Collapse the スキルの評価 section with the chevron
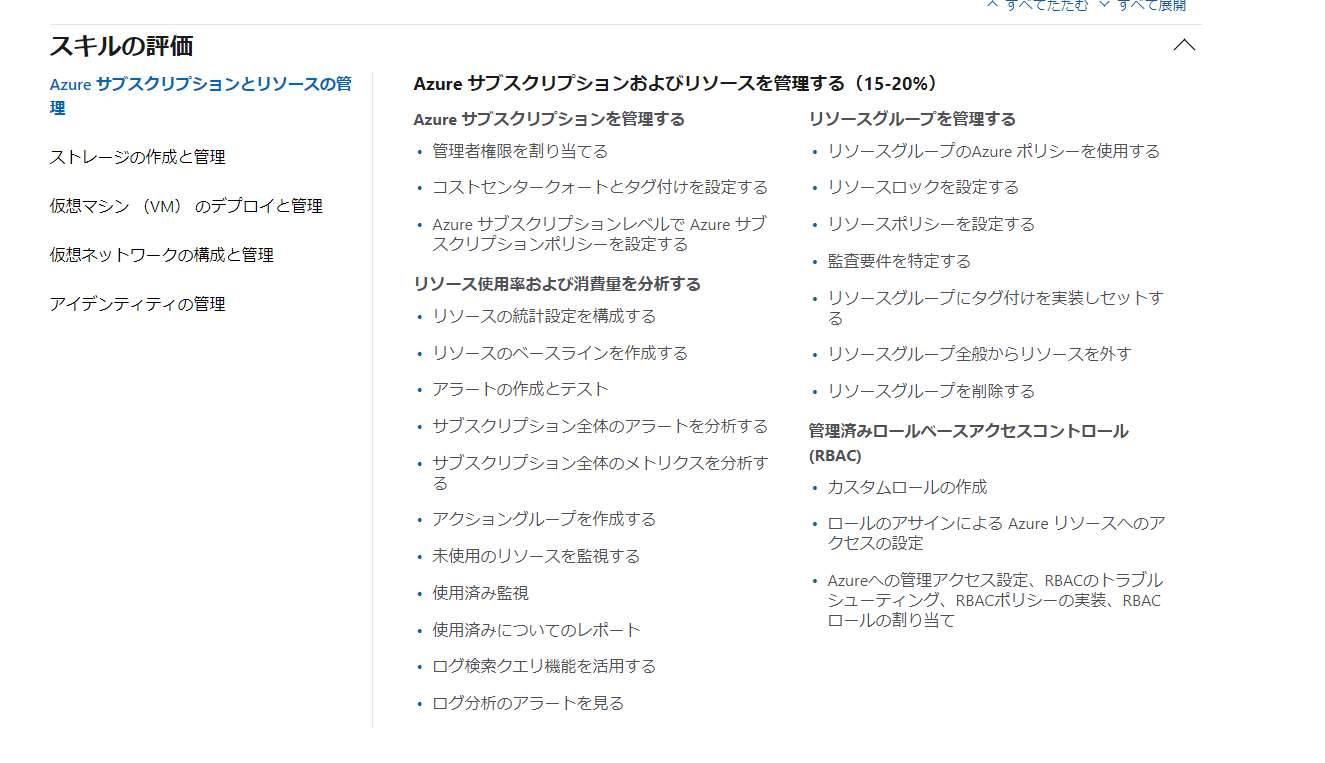Screen dimensions: 1325x763 [1184, 45]
